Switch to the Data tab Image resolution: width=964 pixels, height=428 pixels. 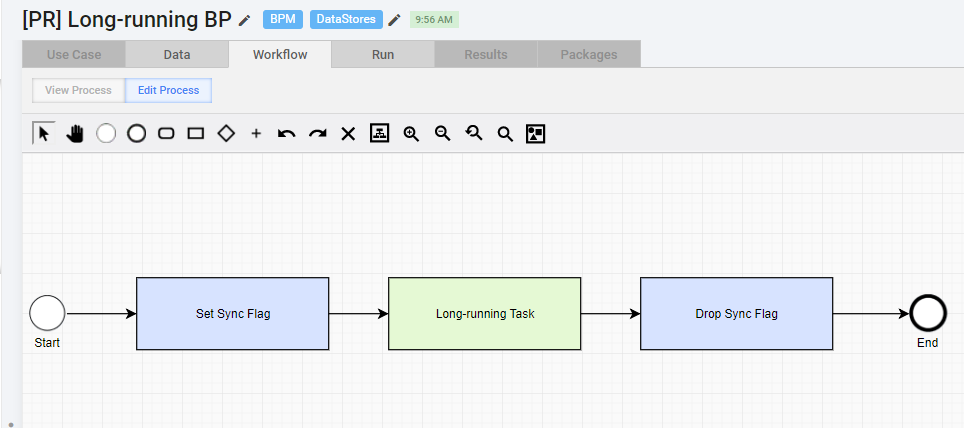176,54
